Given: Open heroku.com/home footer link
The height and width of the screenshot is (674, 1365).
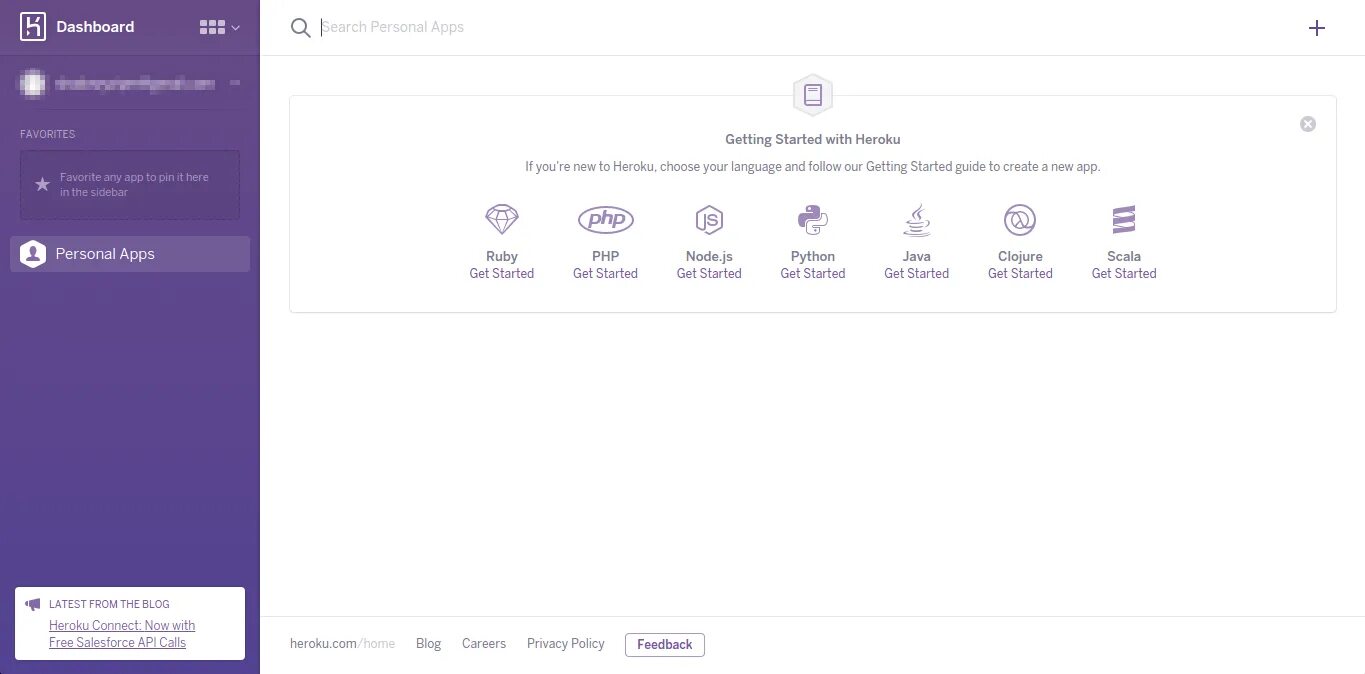Looking at the screenshot, I should point(342,644).
